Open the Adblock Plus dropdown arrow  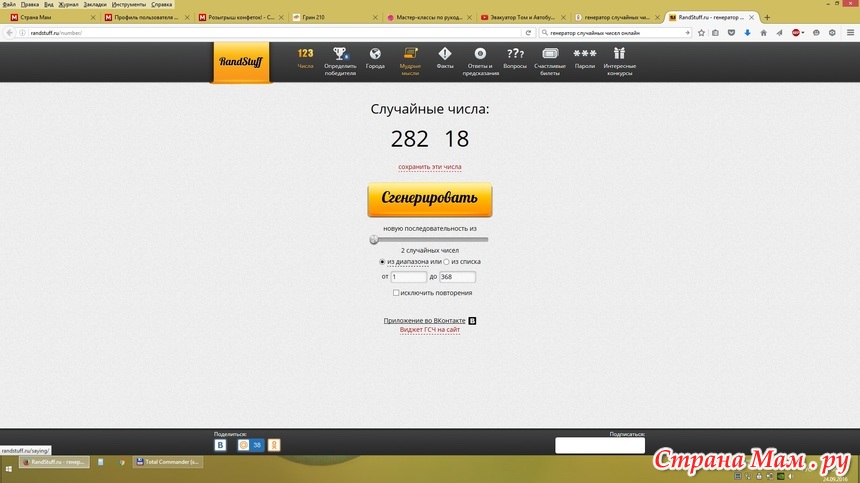(x=803, y=33)
